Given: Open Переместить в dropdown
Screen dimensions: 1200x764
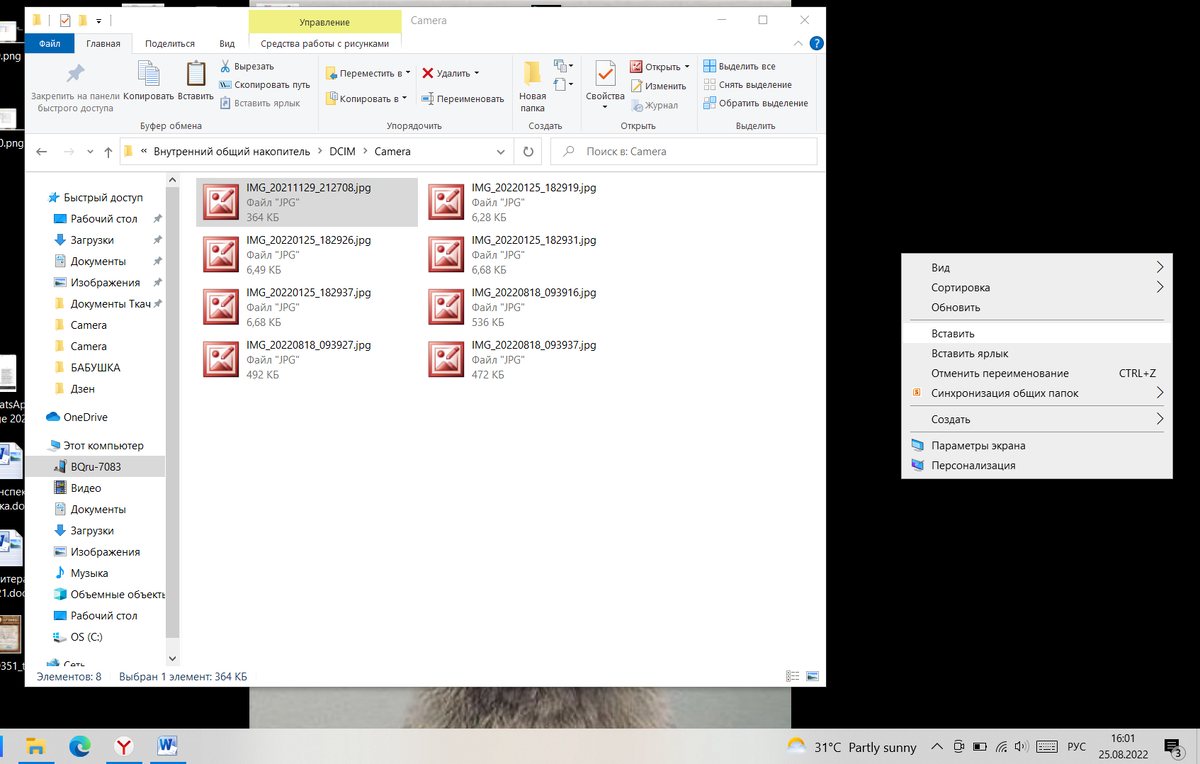Looking at the screenshot, I should [x=368, y=73].
